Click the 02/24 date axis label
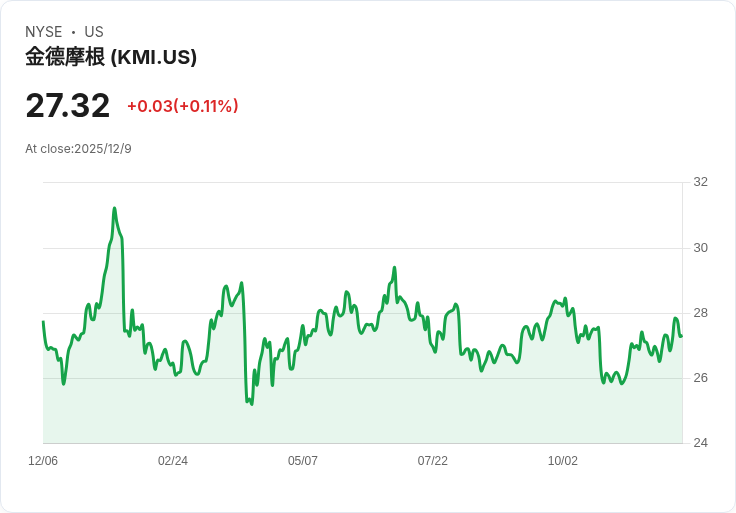Screen dimensions: 736x513 173,461
